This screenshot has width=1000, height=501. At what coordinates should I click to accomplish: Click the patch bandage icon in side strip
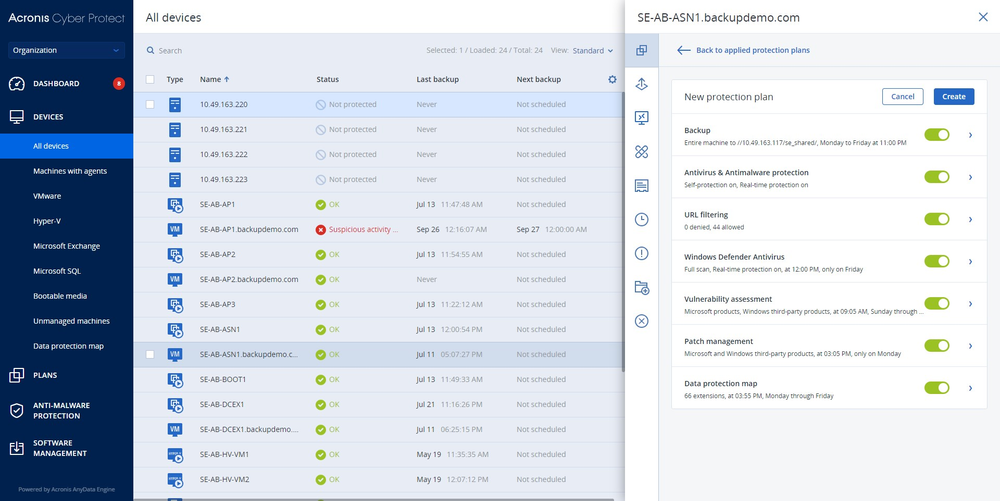coord(642,152)
